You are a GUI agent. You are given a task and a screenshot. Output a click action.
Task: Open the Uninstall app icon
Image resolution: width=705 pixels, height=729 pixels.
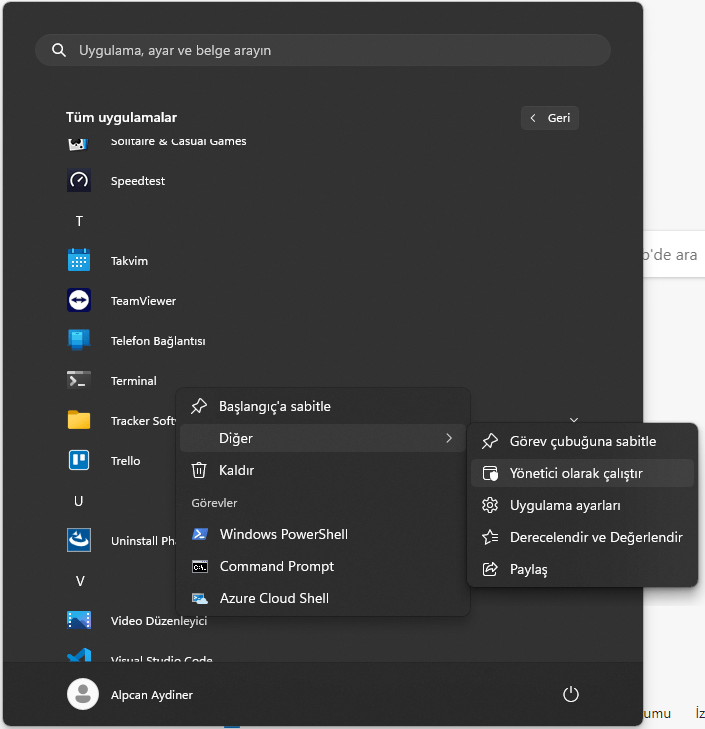point(79,540)
